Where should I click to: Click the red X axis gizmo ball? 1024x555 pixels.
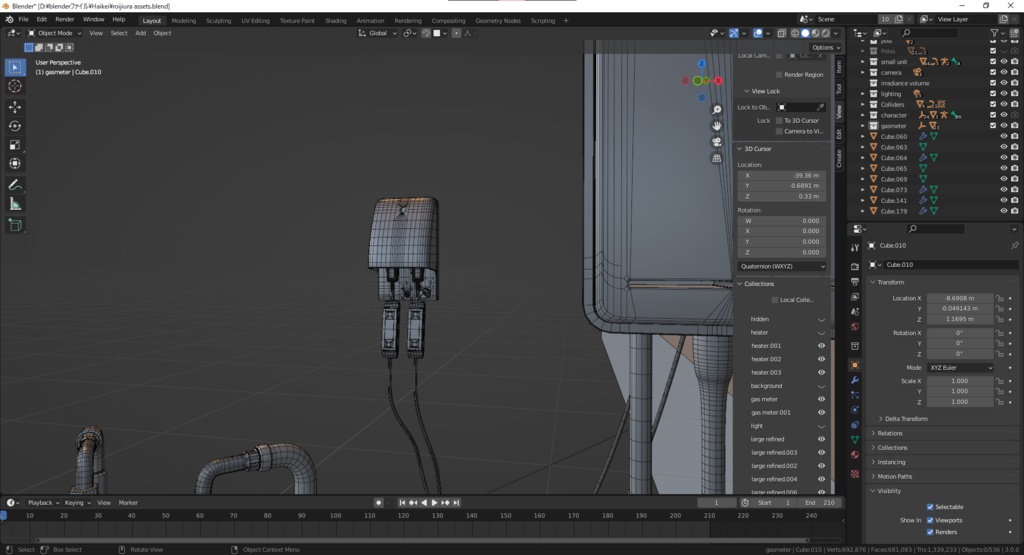(718, 80)
